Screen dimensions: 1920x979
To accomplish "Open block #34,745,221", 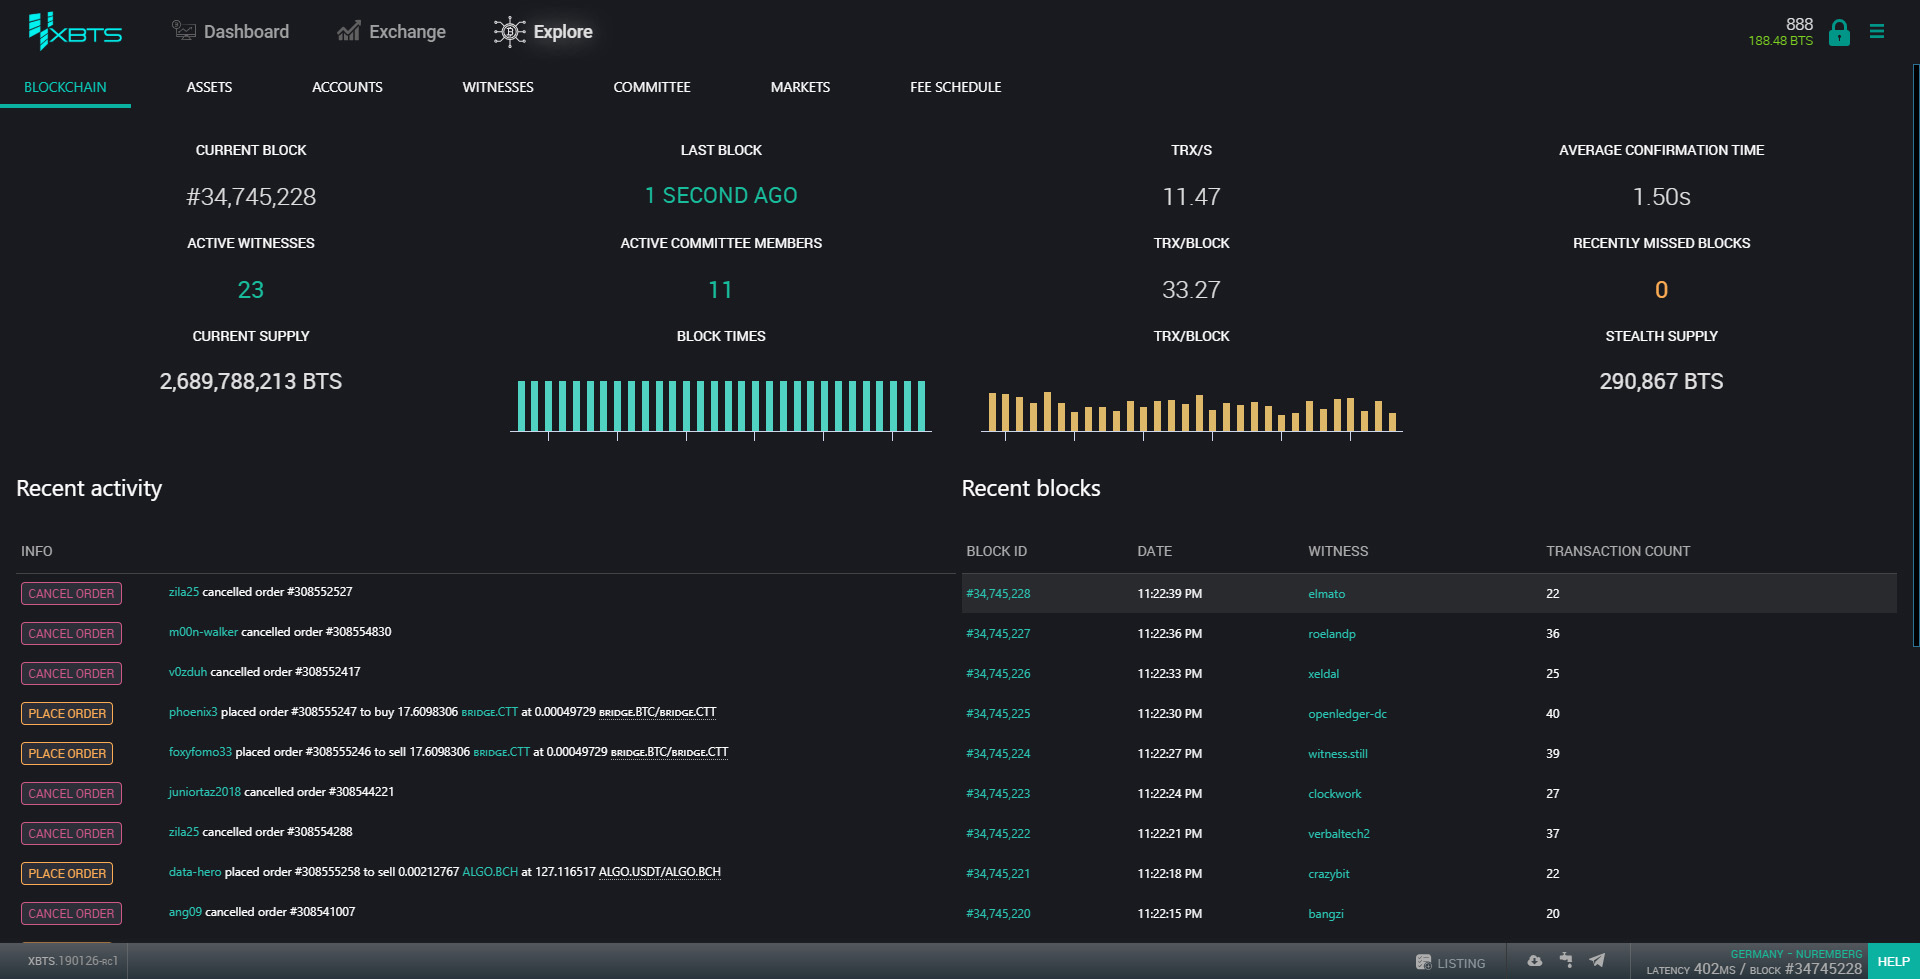I will (998, 873).
